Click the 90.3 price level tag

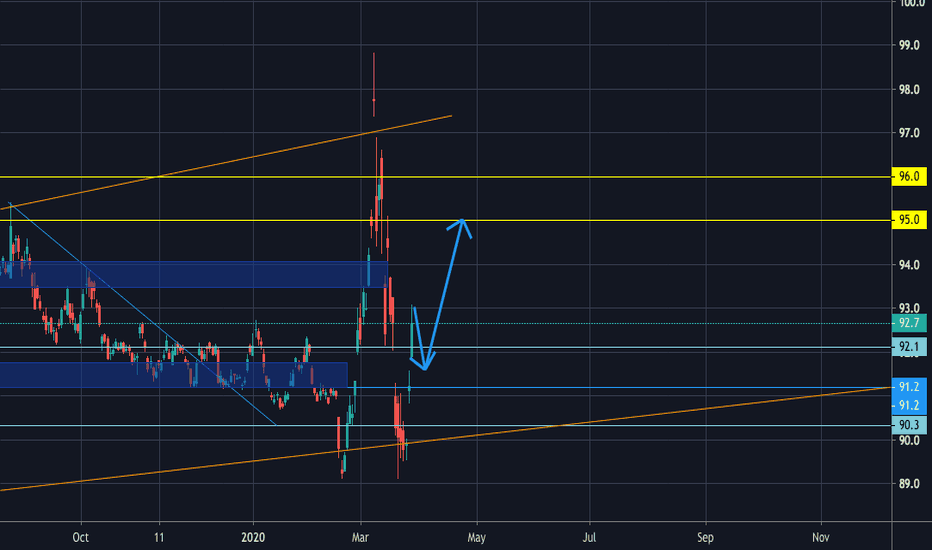pyautogui.click(x=909, y=425)
